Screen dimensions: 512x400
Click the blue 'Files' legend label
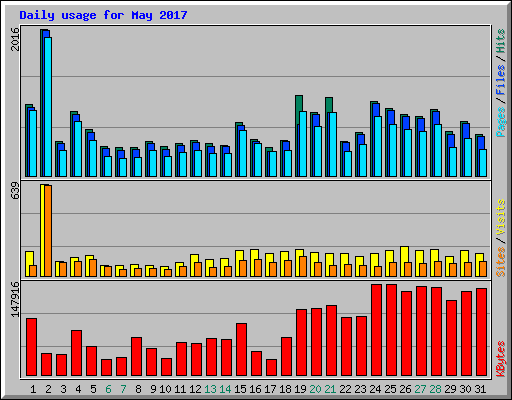(x=501, y=79)
